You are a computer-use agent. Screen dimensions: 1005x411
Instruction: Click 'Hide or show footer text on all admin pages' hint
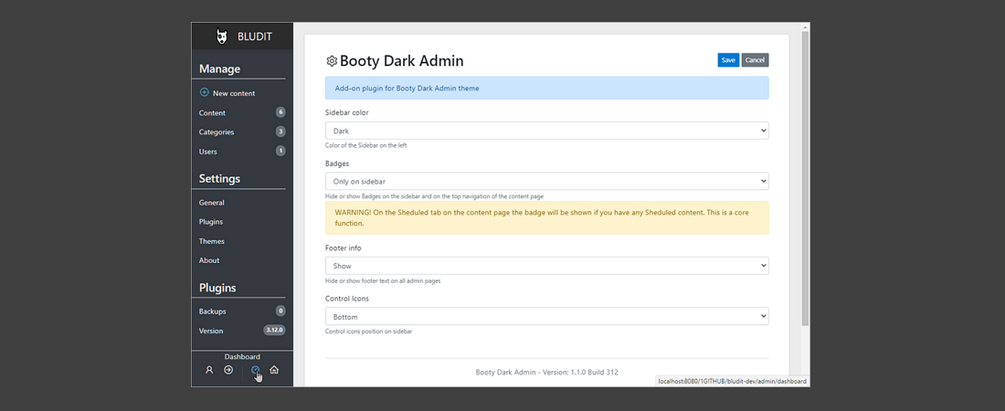tap(383, 281)
